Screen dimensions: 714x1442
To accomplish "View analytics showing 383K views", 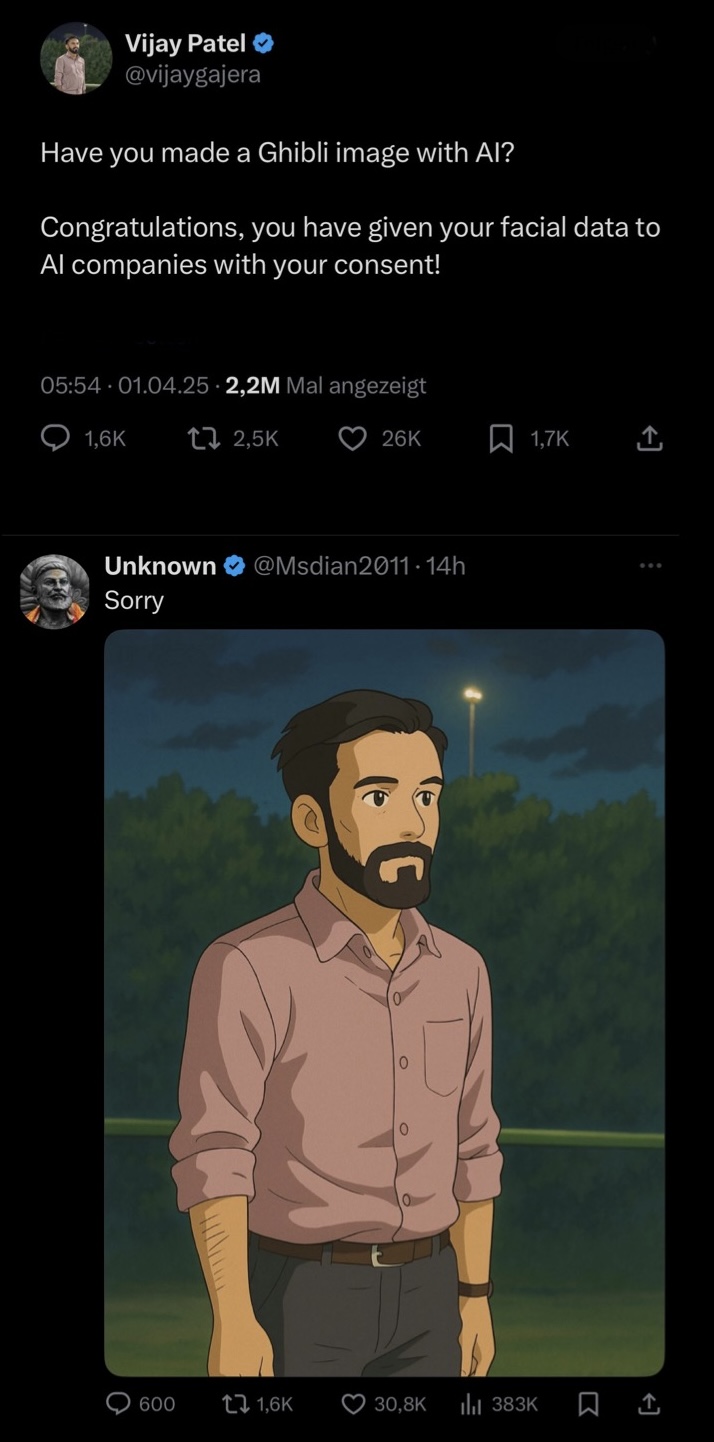I will (x=470, y=1404).
